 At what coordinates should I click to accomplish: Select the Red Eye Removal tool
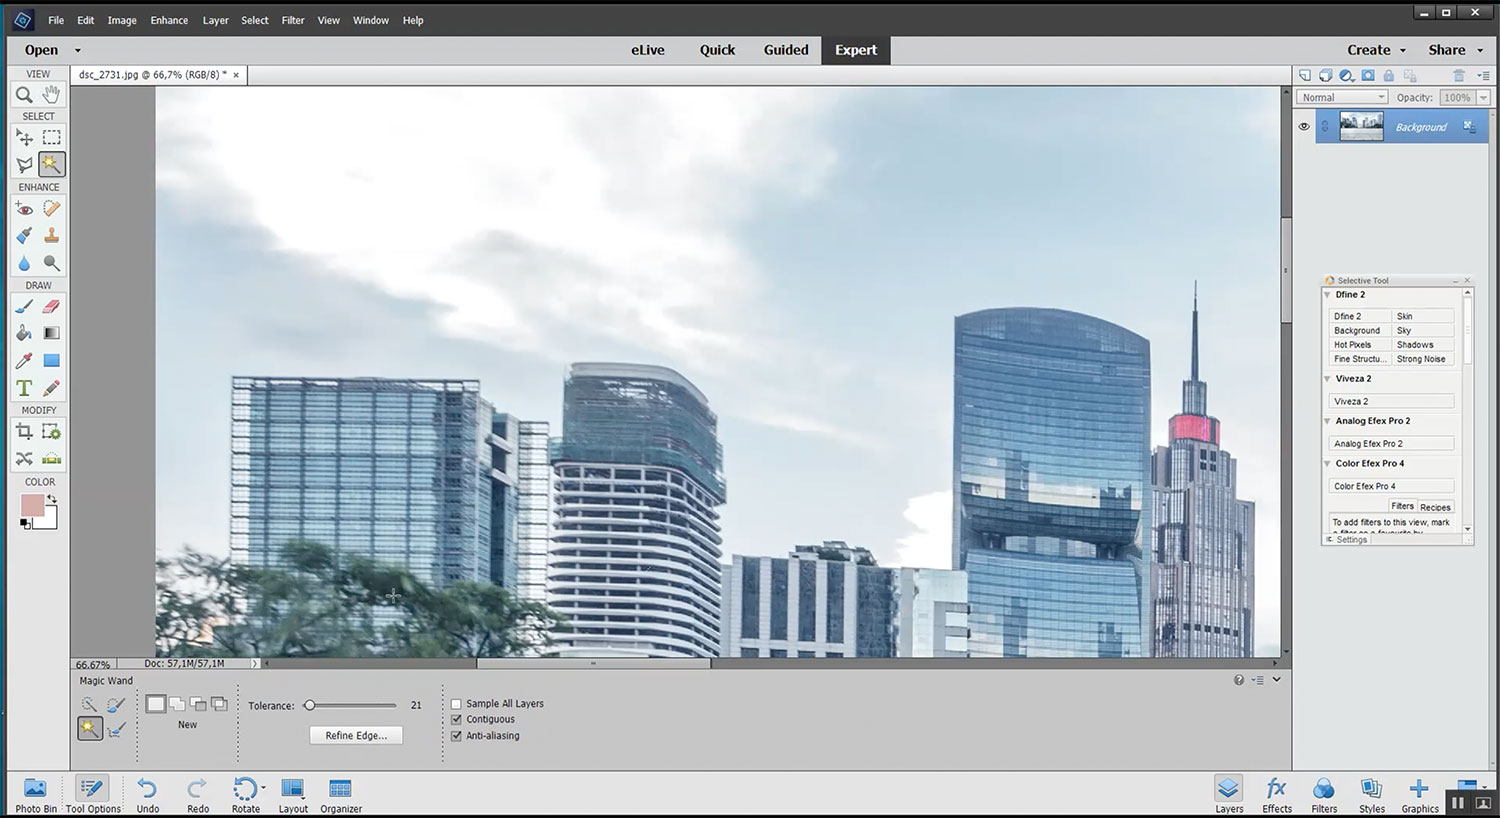(x=24, y=209)
